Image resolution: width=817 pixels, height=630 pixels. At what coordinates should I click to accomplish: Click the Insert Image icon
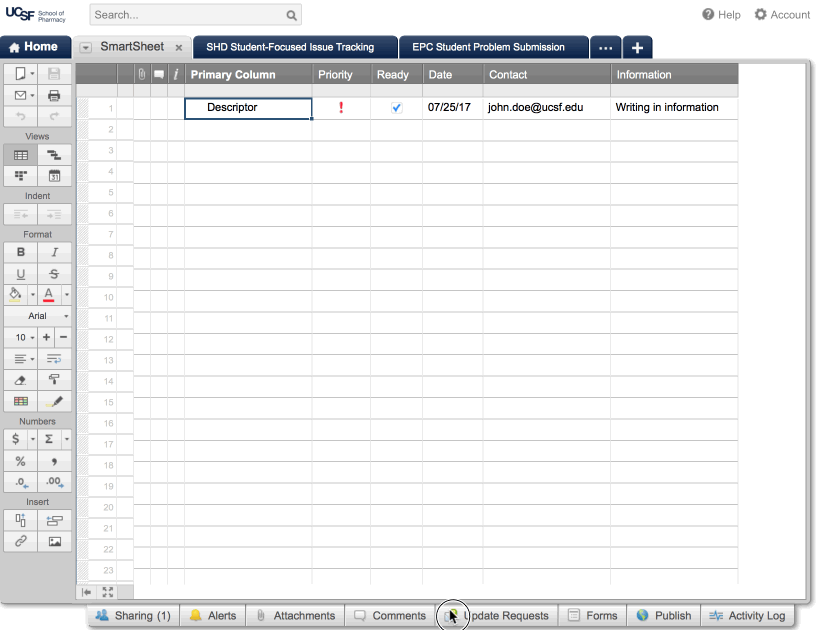tap(54, 541)
